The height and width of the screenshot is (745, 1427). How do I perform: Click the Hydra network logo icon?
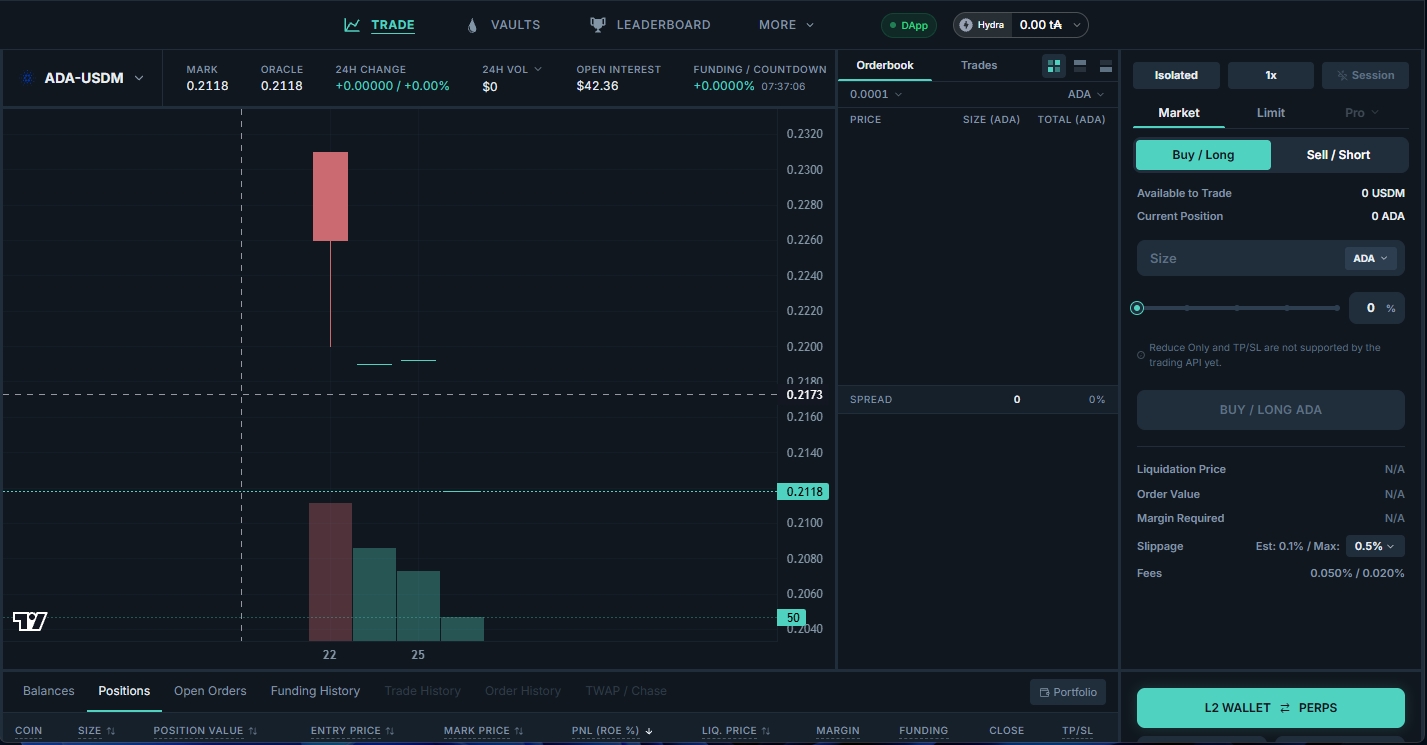[966, 25]
